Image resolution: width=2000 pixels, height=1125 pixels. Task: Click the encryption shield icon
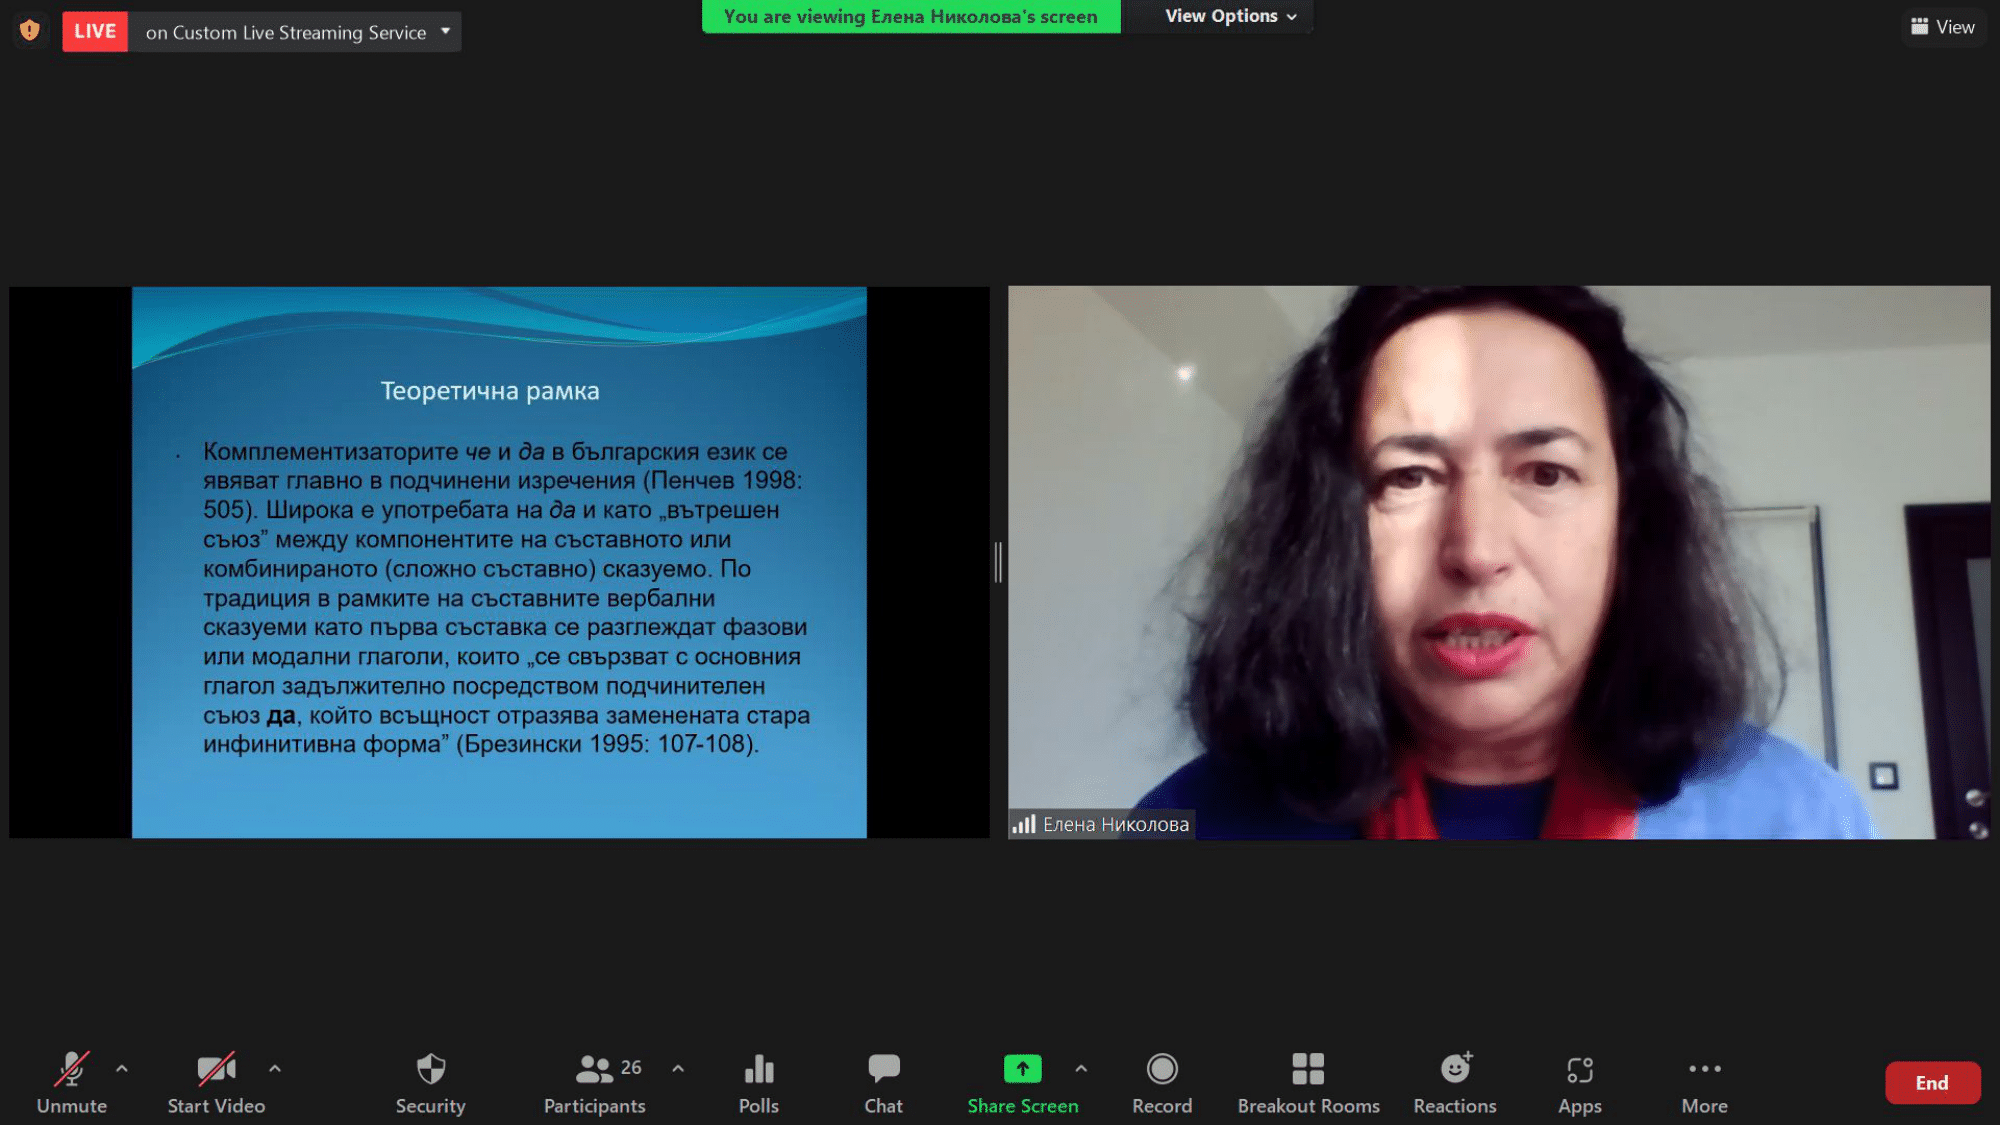pyautogui.click(x=30, y=31)
